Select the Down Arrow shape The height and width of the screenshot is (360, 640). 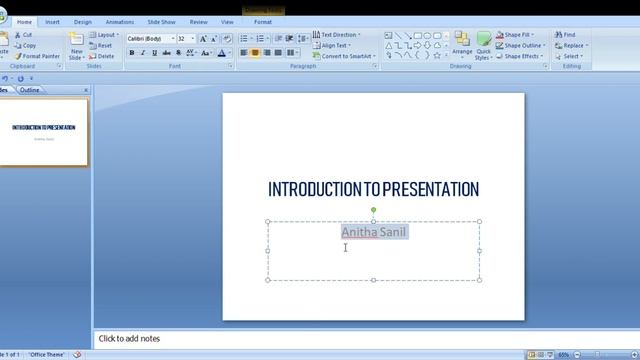(x=427, y=46)
